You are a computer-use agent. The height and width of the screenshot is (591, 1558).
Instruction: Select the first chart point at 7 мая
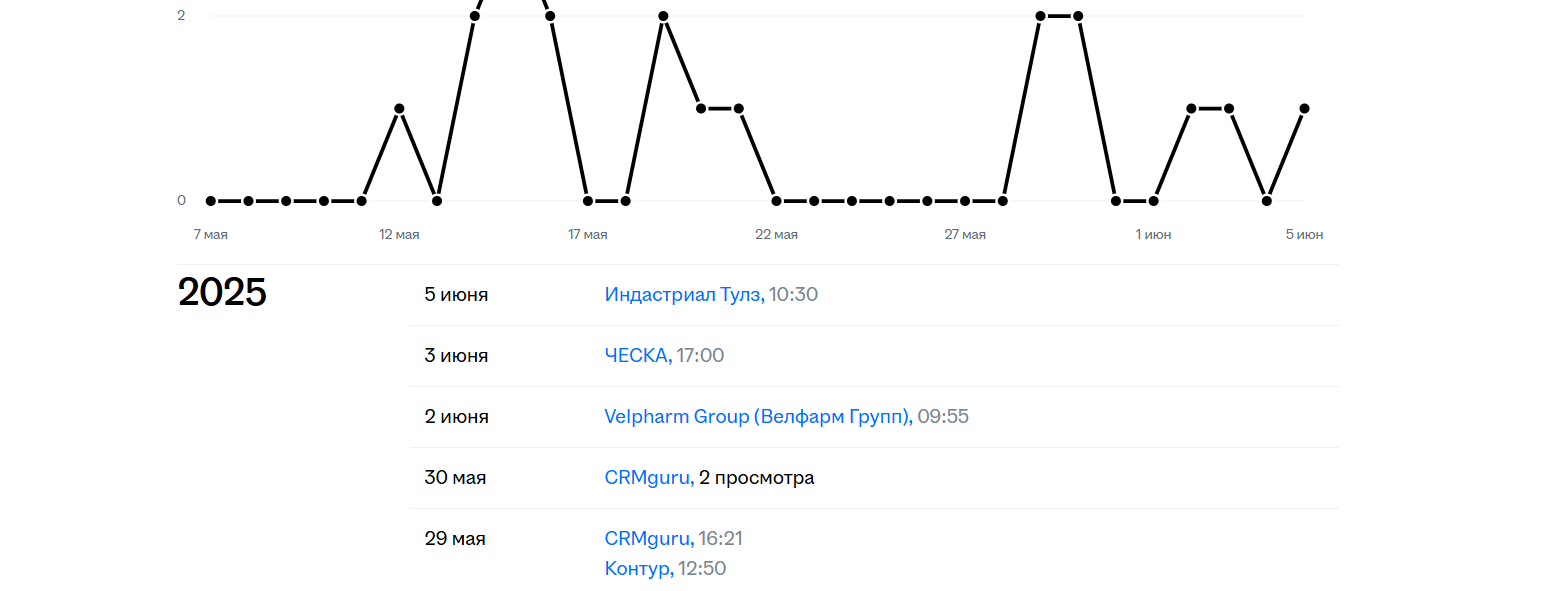[x=211, y=201]
